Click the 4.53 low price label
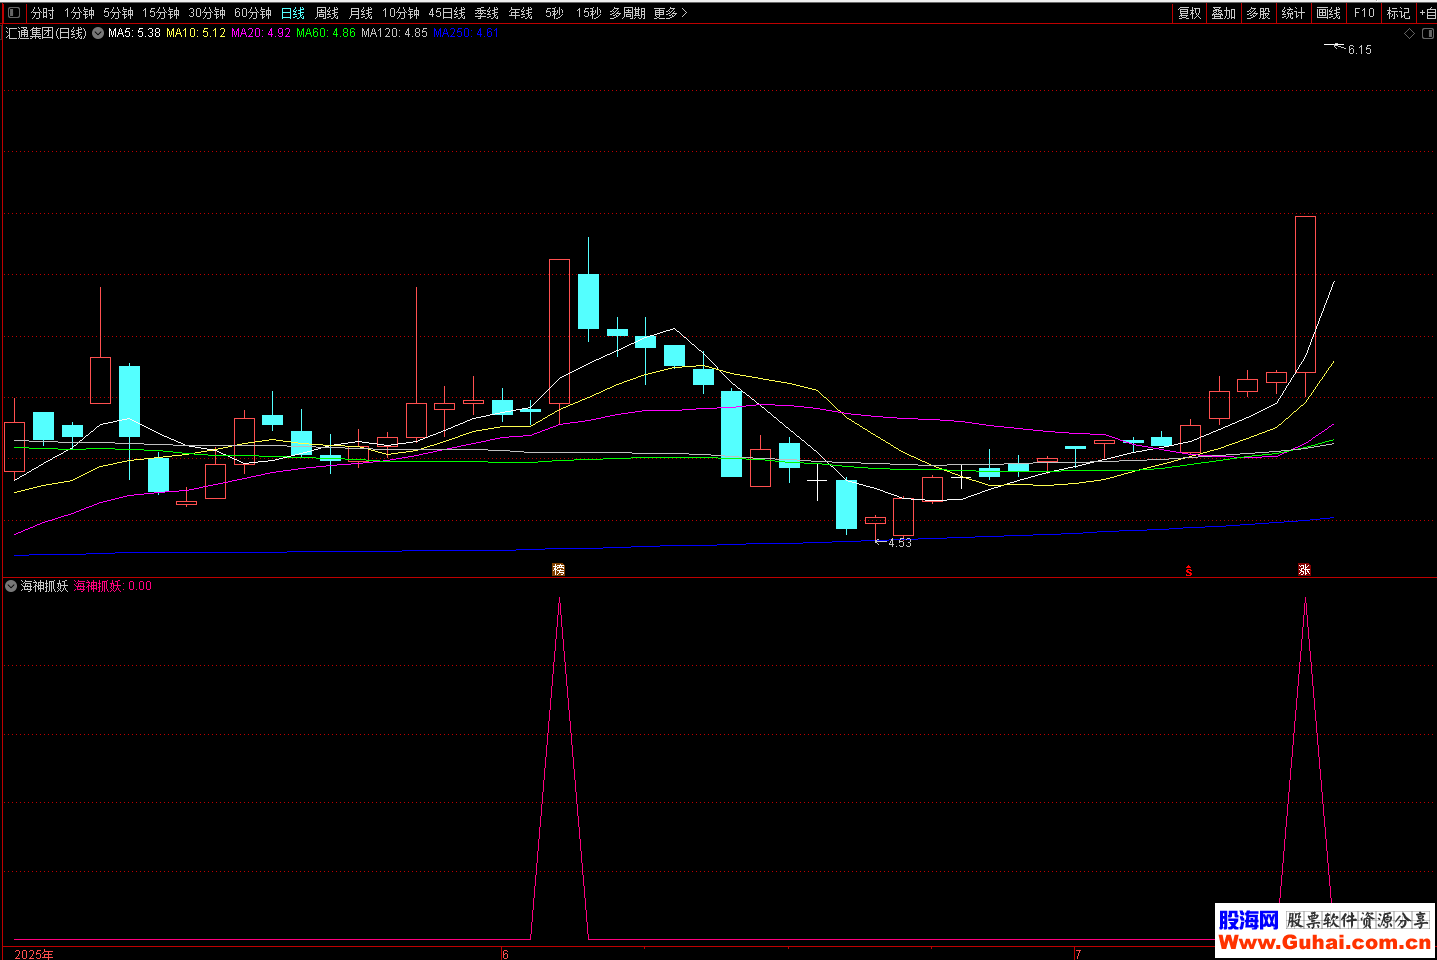1437x960 pixels. [899, 542]
